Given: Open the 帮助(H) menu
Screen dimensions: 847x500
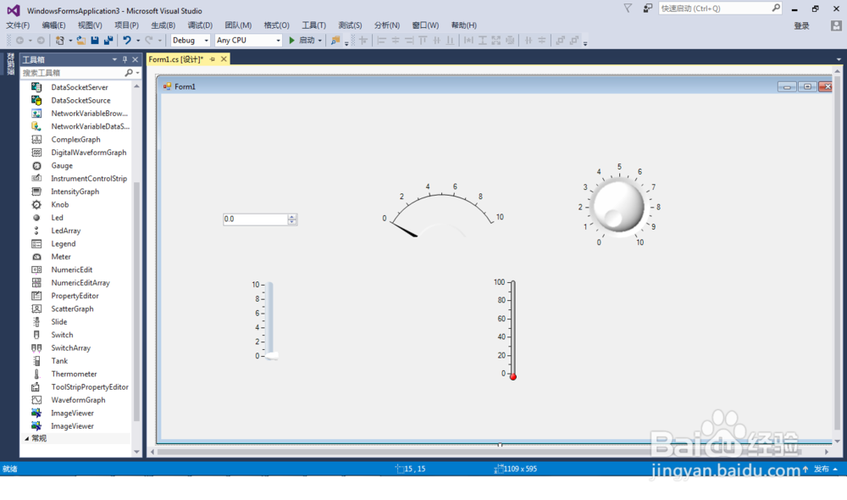Looking at the screenshot, I should [x=464, y=25].
